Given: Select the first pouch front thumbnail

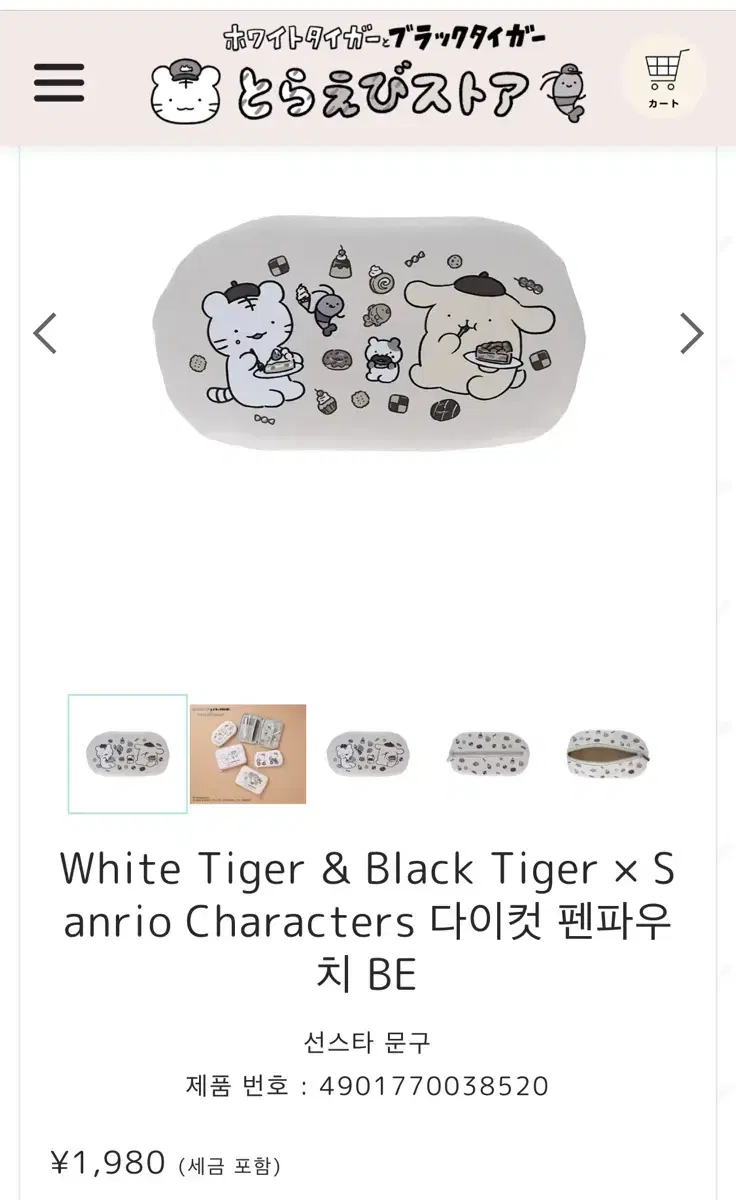Looking at the screenshot, I should (x=128, y=754).
